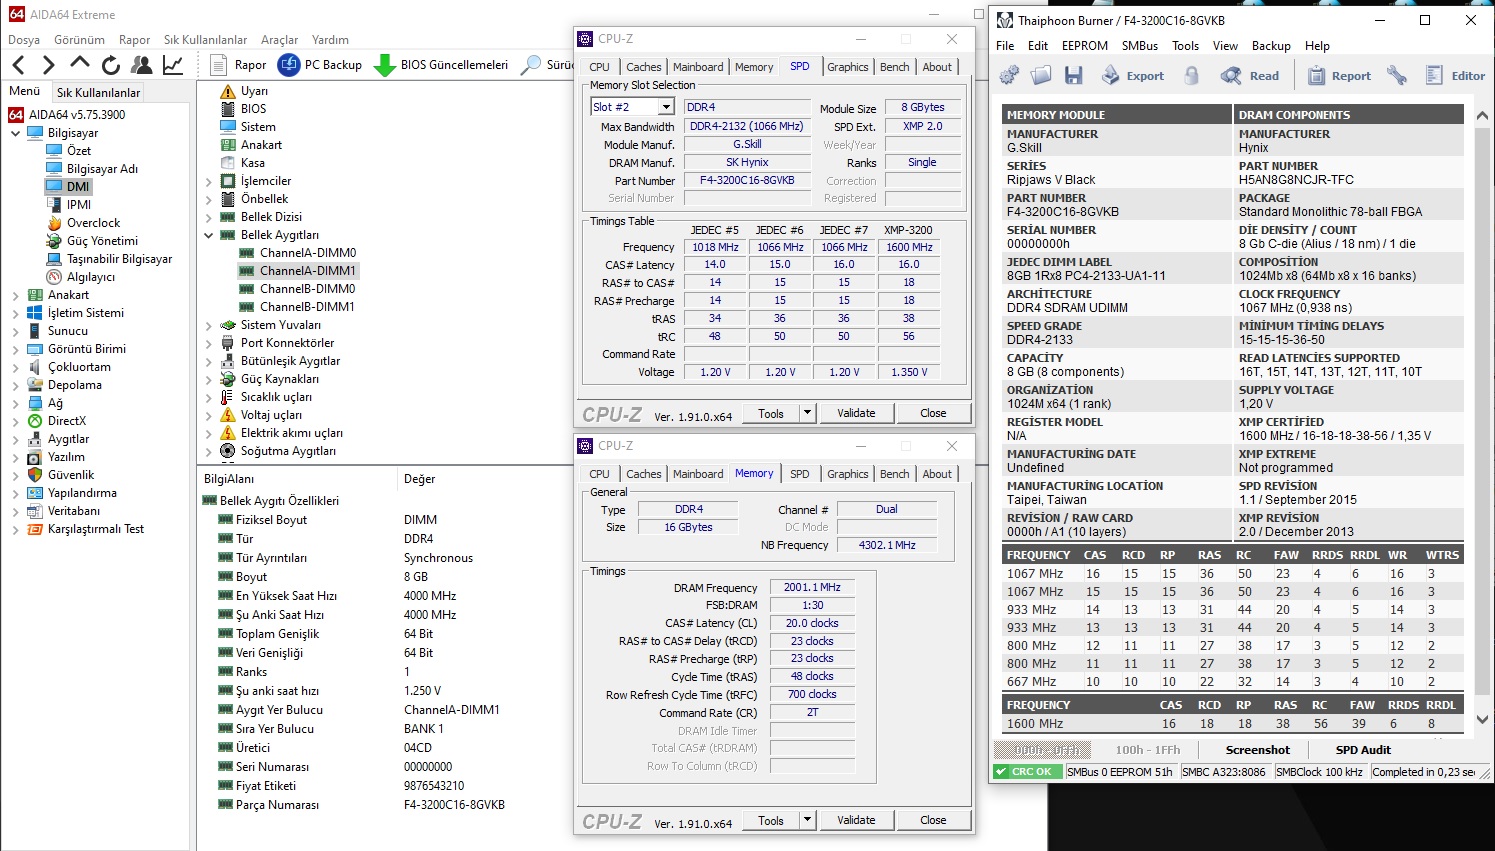The image size is (1495, 851).
Task: Open the AIDA64 chart graph icon
Action: tap(173, 65)
